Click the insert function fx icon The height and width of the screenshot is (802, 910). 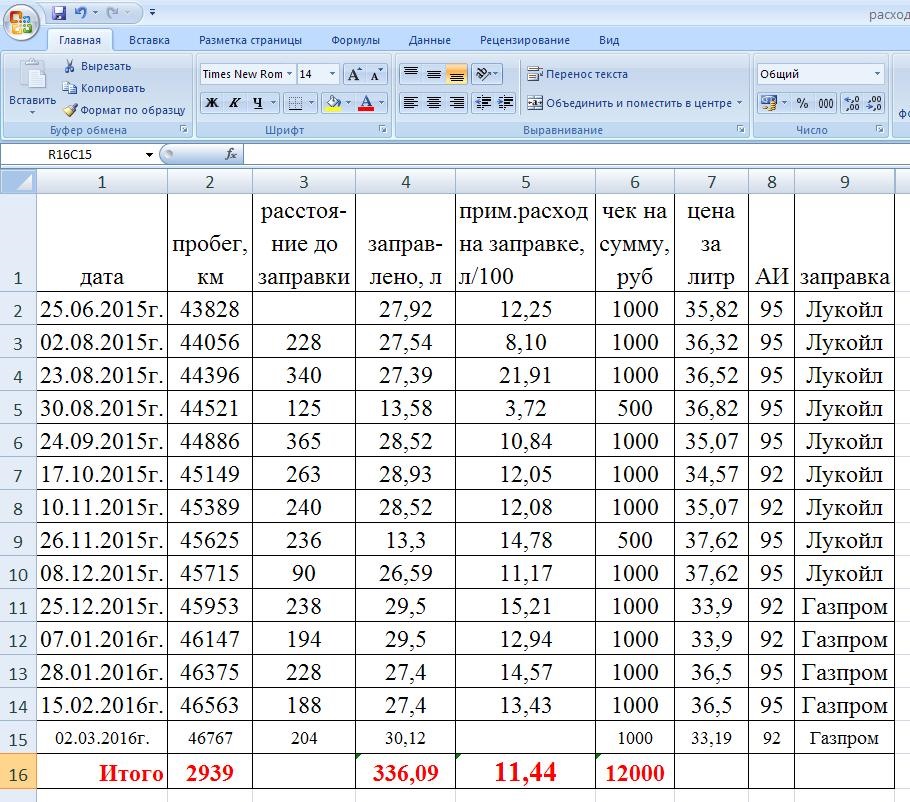[x=231, y=155]
